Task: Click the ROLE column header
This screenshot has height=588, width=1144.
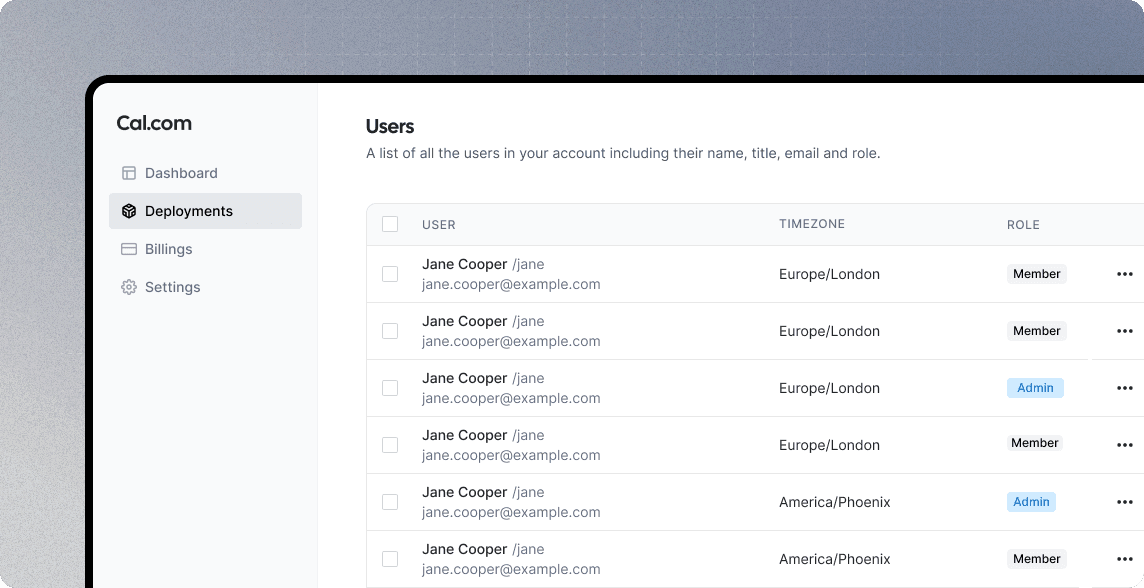Action: [x=1023, y=225]
